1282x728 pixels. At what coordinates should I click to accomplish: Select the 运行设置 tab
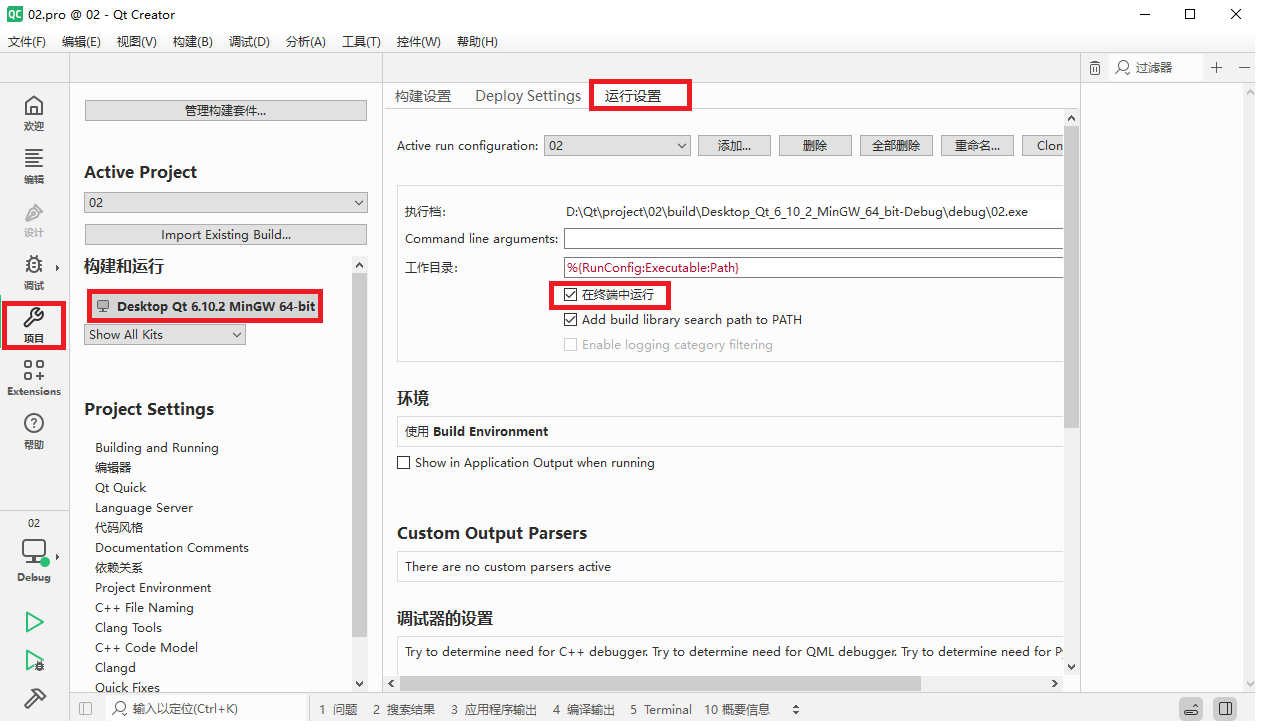[x=633, y=96]
